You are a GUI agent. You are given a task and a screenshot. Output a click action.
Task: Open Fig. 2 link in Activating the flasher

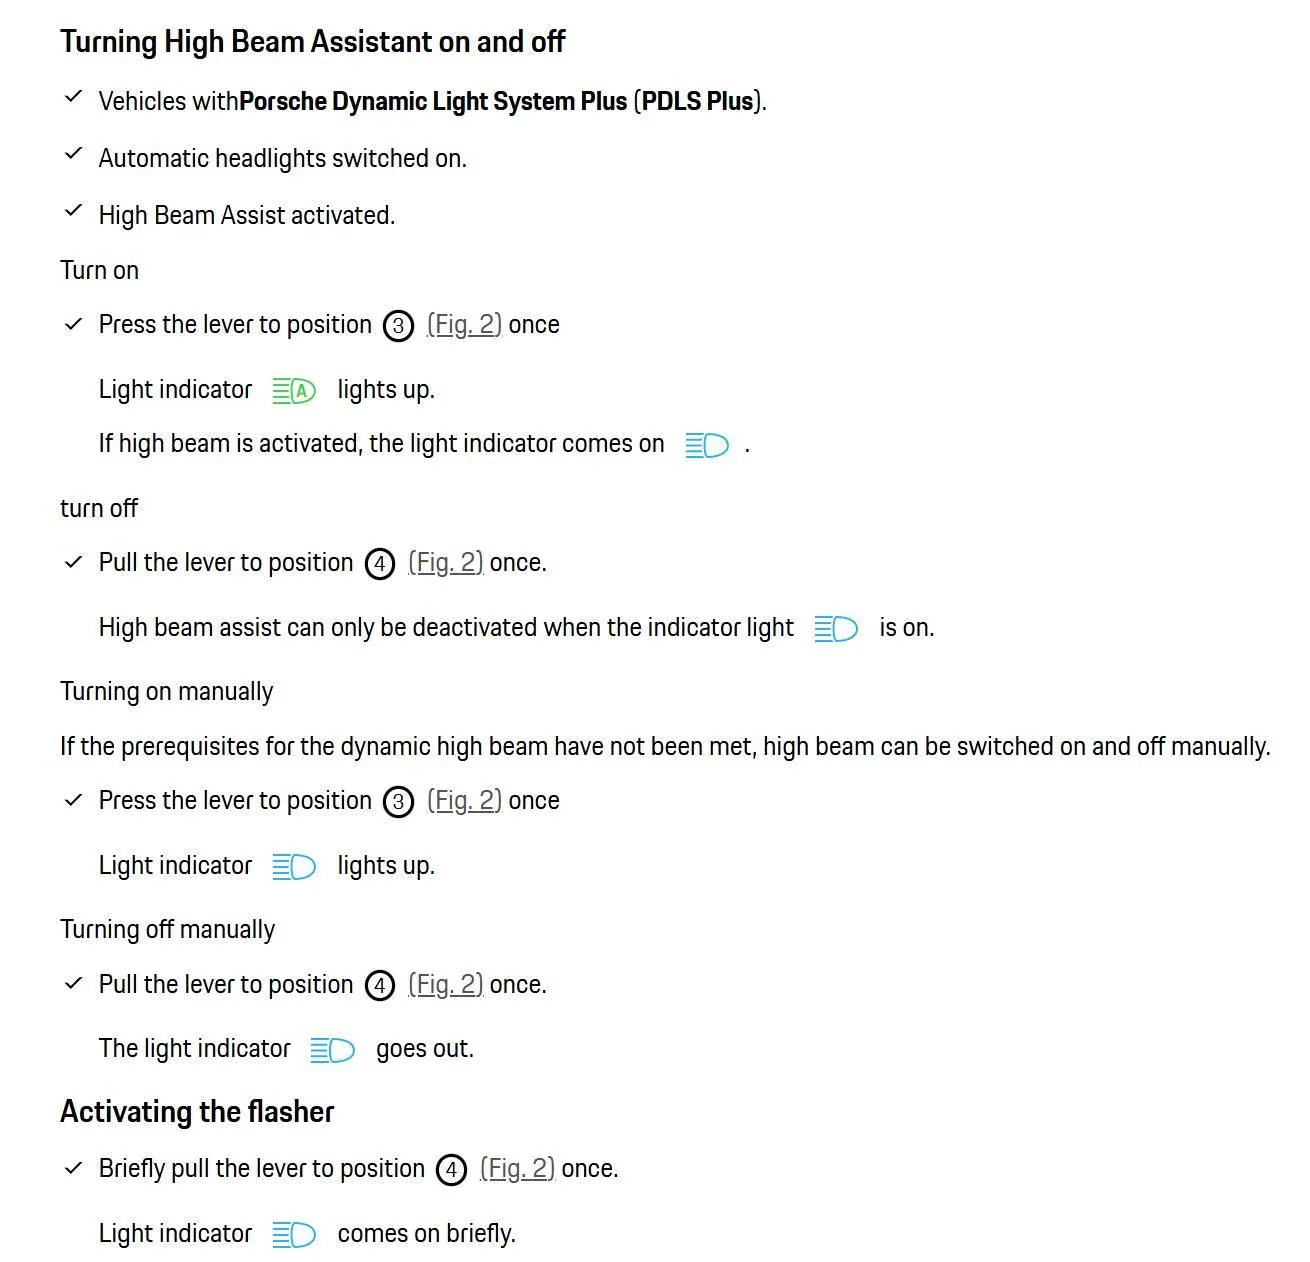click(517, 1169)
